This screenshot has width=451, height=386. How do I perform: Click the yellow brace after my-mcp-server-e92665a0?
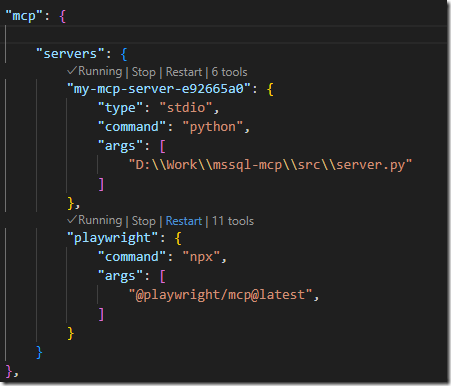tap(270, 89)
